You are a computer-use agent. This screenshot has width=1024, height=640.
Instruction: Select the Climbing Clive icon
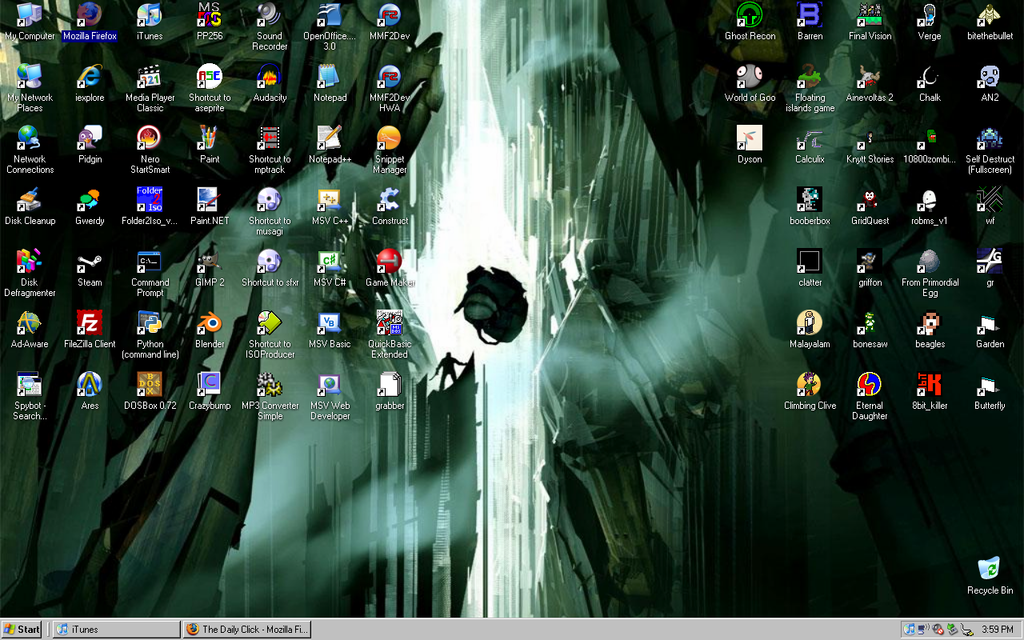click(809, 384)
